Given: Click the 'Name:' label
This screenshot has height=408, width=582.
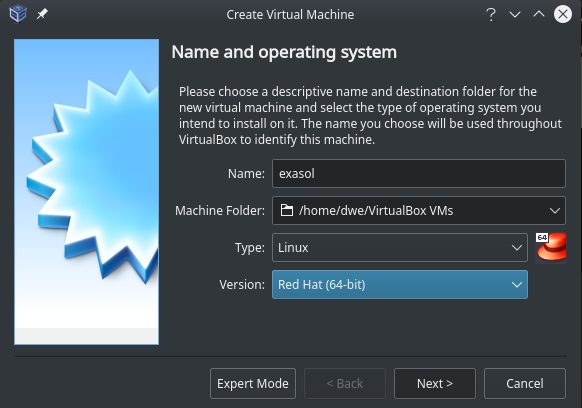Looking at the screenshot, I should tap(246, 173).
